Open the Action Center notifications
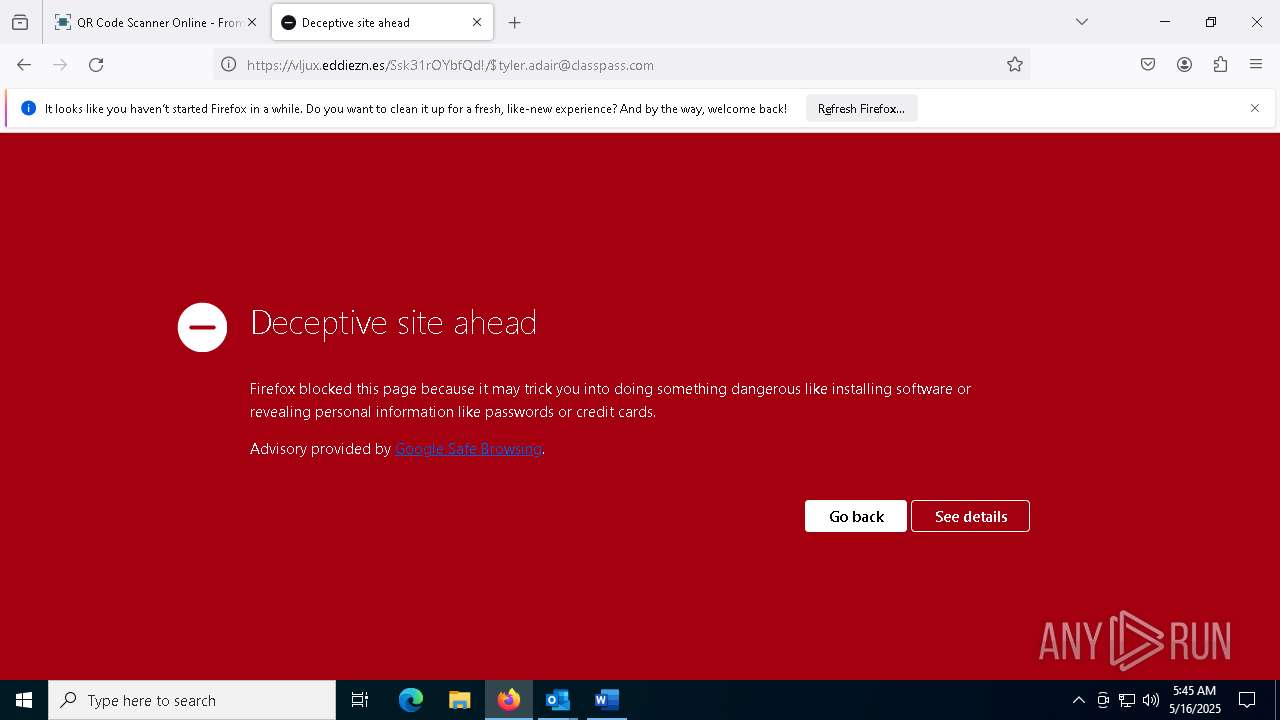 pyautogui.click(x=1247, y=700)
